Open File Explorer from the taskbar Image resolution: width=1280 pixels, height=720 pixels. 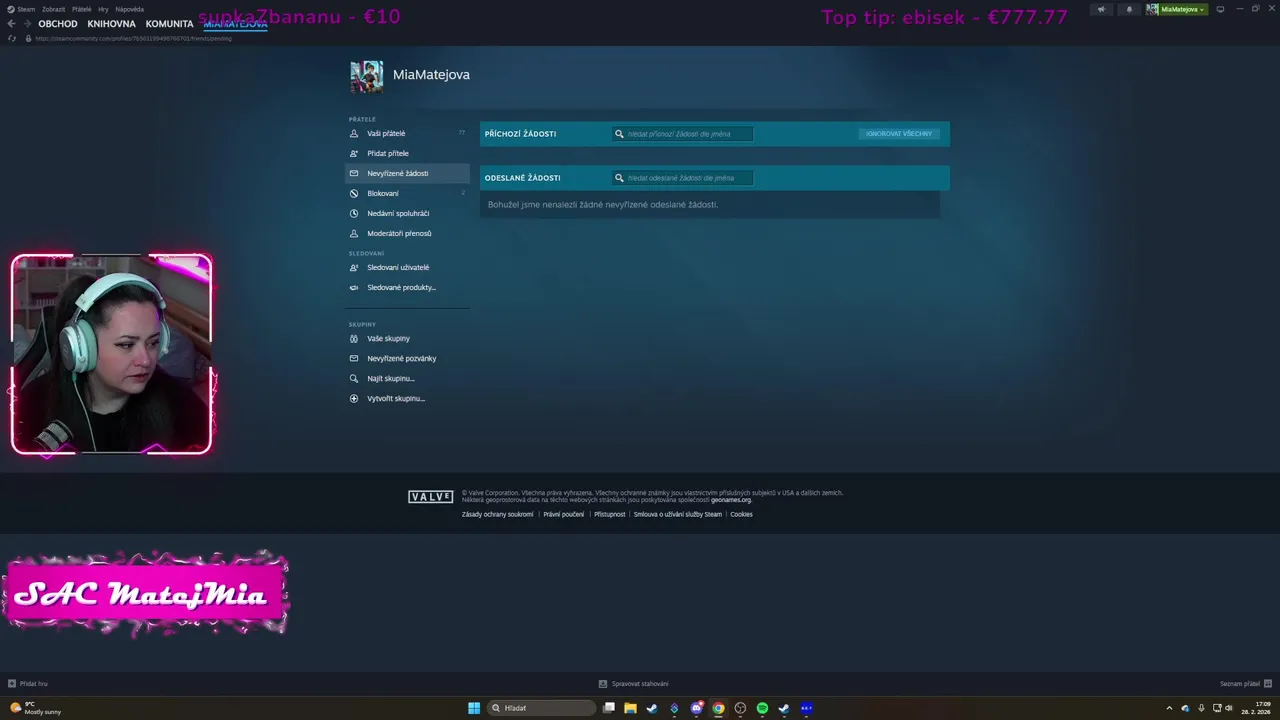coord(630,708)
